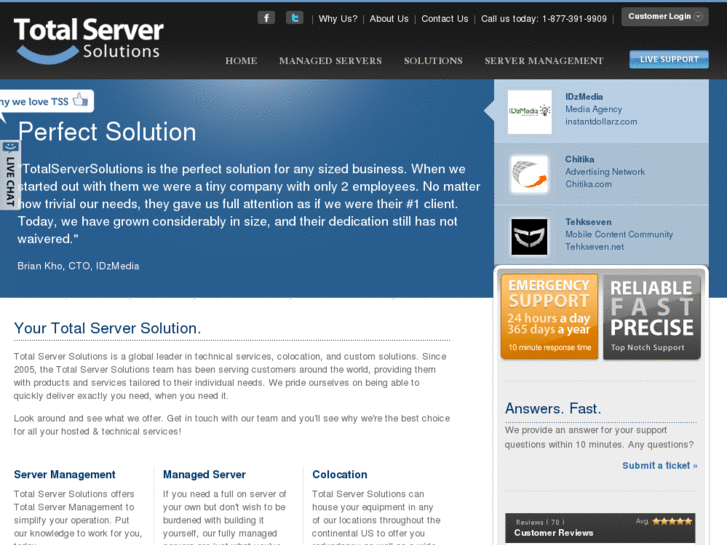
Task: Open the Managed Servers menu
Action: [331, 61]
